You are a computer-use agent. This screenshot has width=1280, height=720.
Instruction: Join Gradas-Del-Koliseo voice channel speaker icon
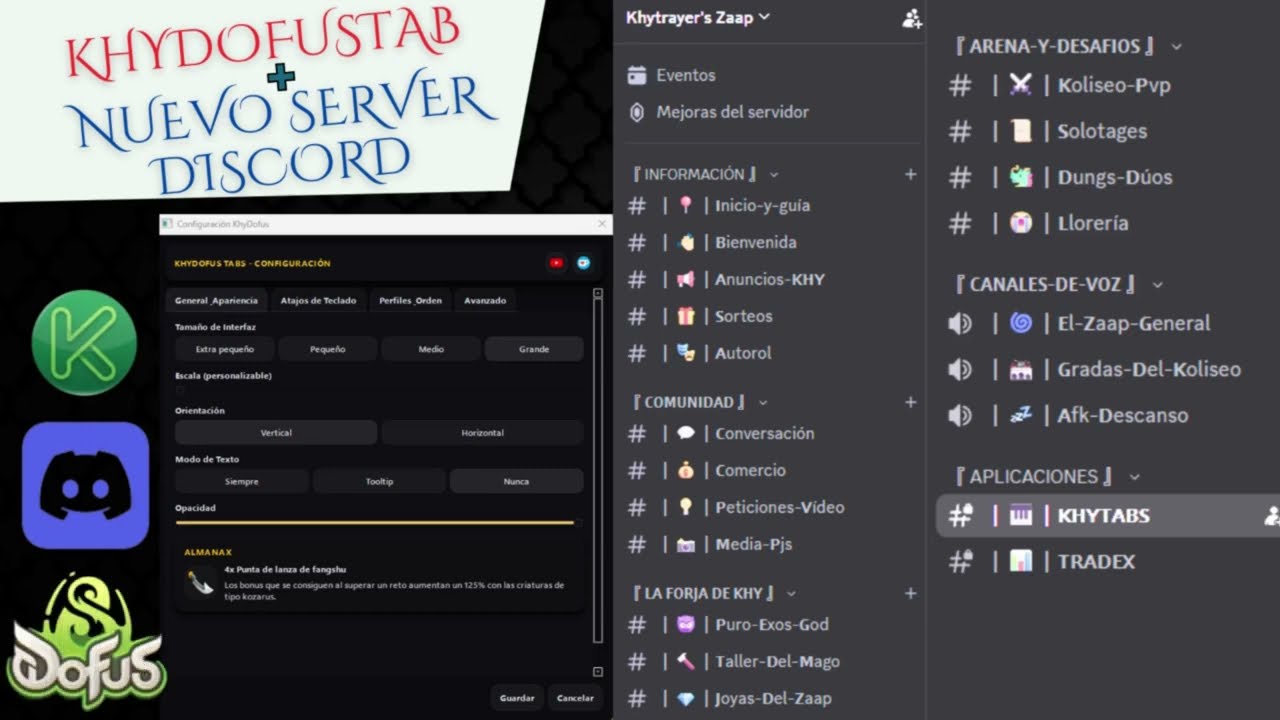(960, 369)
